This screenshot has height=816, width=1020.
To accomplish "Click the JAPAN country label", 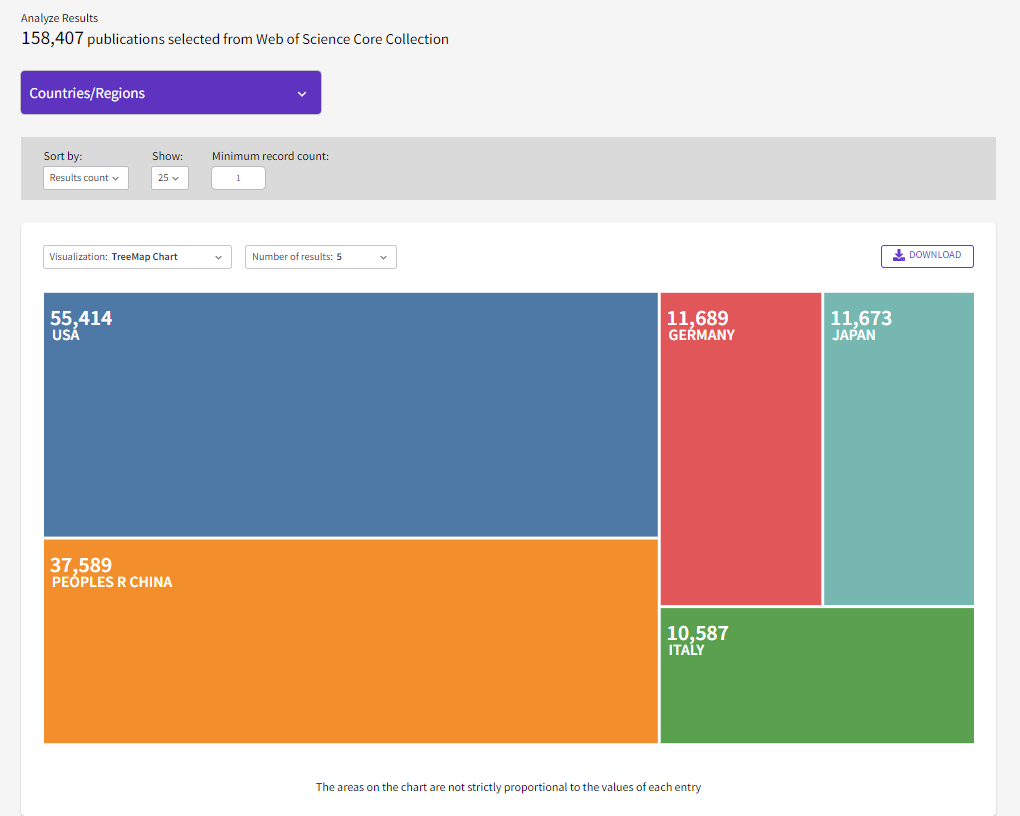I will coord(853,335).
